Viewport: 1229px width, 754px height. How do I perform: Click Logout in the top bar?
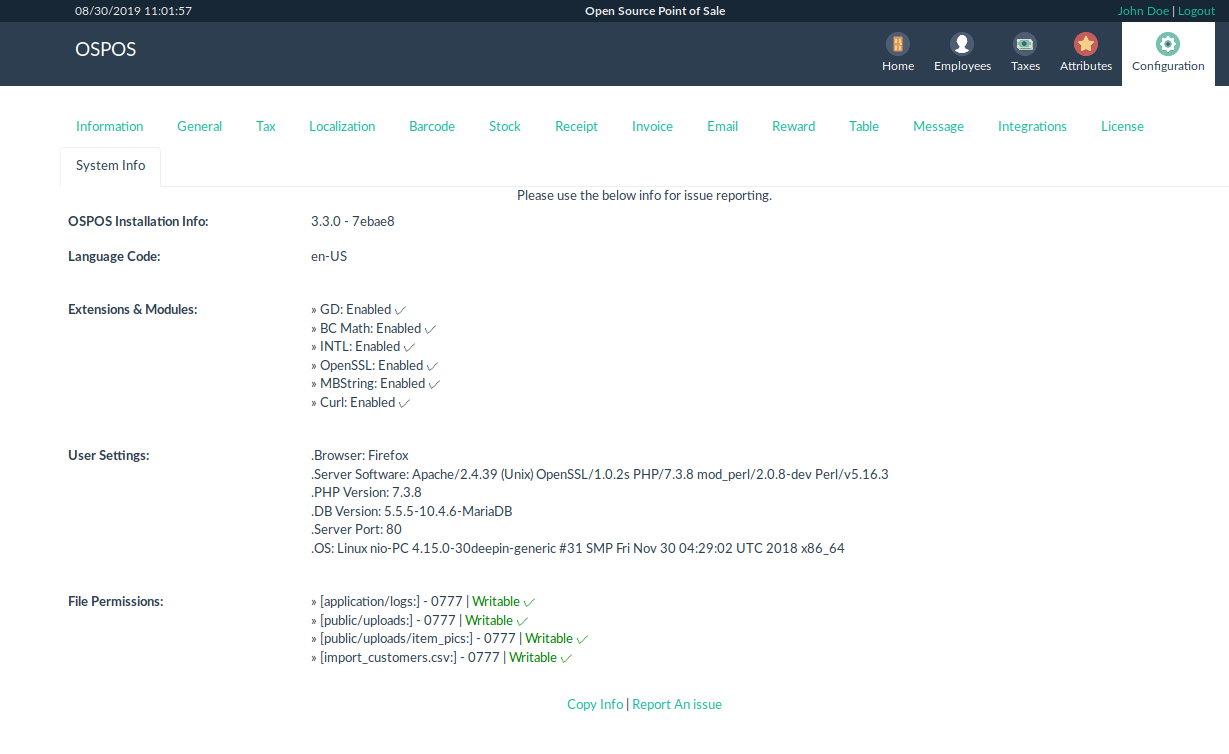click(x=1195, y=11)
